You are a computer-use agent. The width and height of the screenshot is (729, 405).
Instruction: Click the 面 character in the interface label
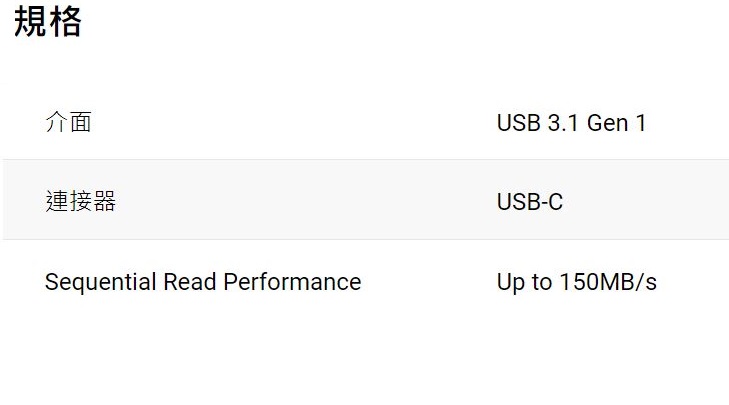click(x=80, y=123)
